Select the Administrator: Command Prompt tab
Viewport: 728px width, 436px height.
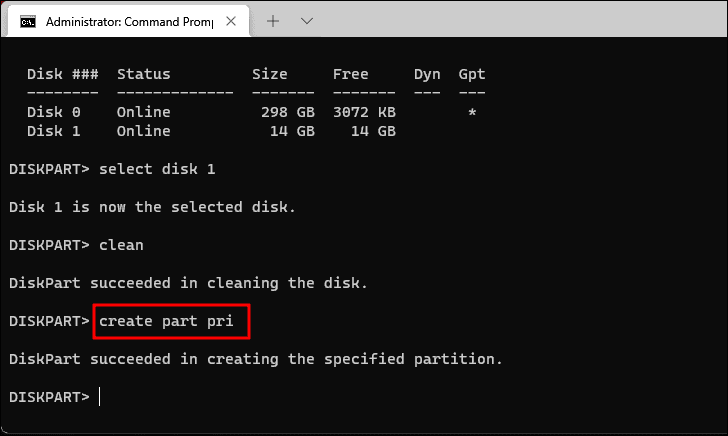(x=129, y=21)
